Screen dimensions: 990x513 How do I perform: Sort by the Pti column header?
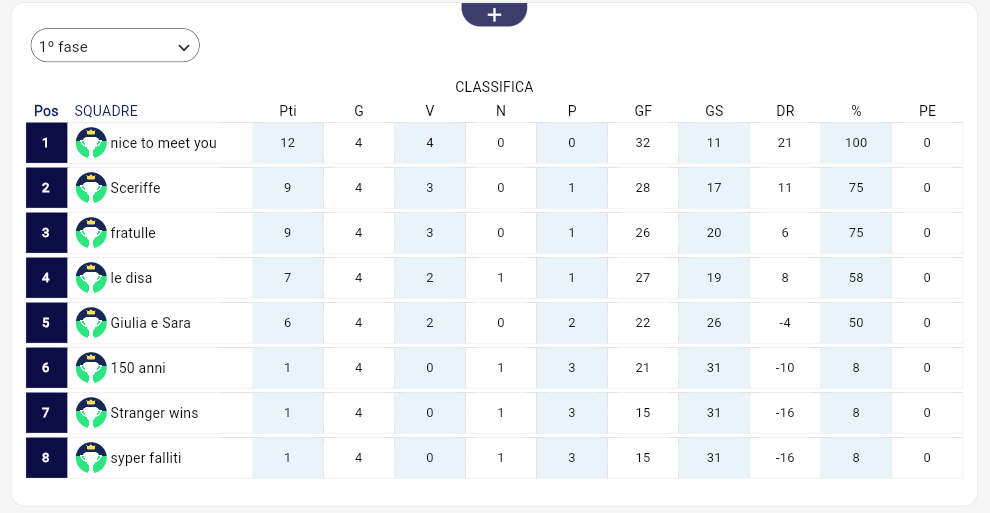(x=288, y=111)
